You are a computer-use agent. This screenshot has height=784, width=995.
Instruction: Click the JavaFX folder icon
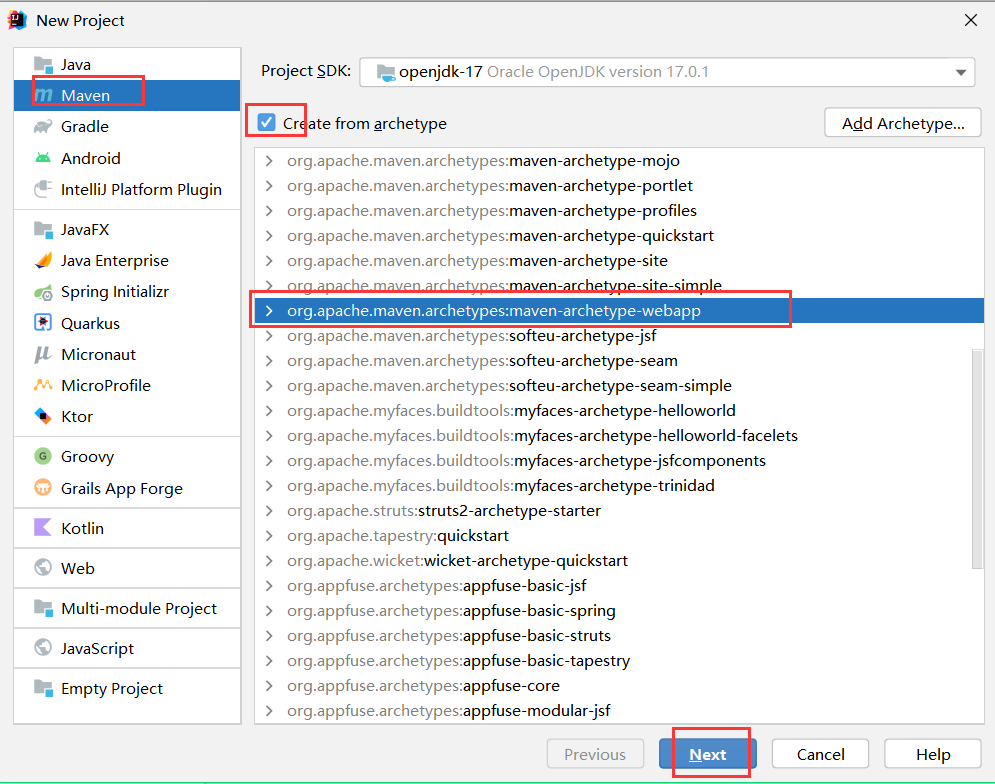click(43, 229)
